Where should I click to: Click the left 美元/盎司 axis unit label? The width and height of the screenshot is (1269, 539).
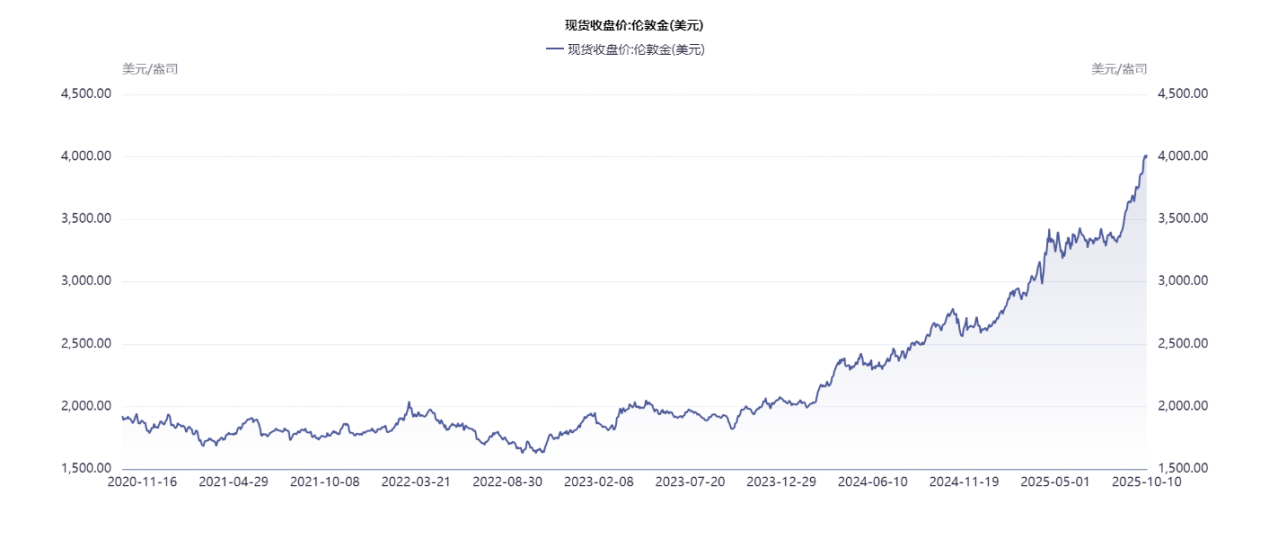tap(150, 69)
